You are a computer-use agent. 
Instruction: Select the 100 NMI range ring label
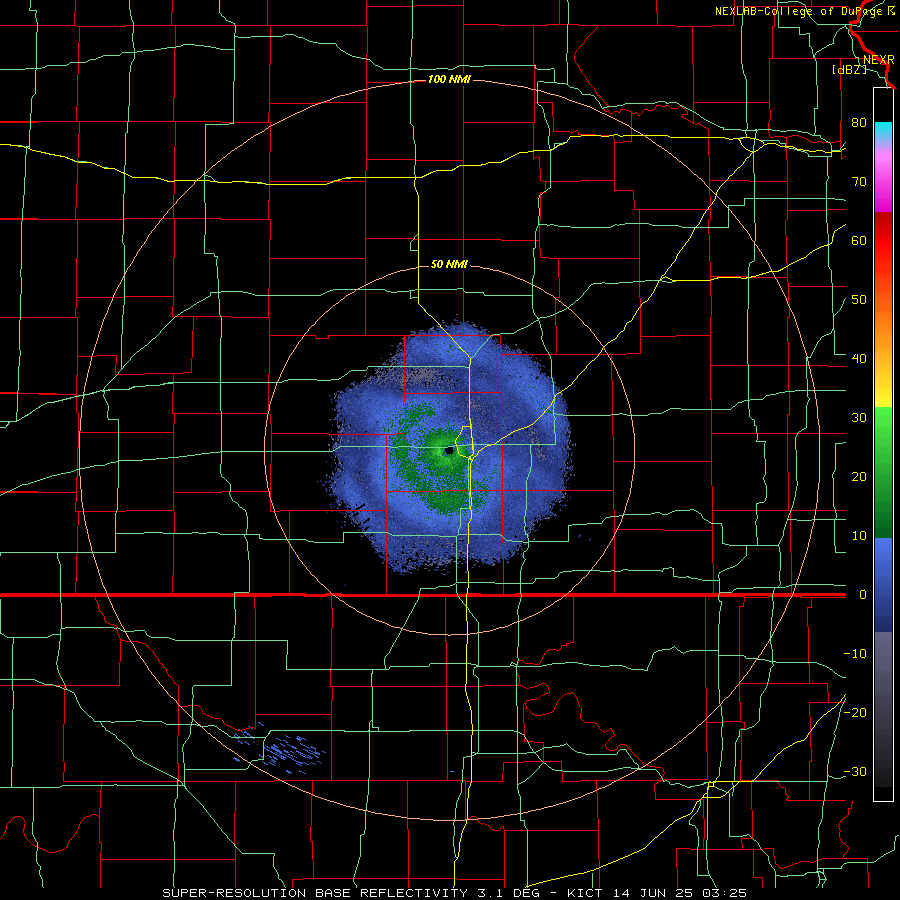449,79
